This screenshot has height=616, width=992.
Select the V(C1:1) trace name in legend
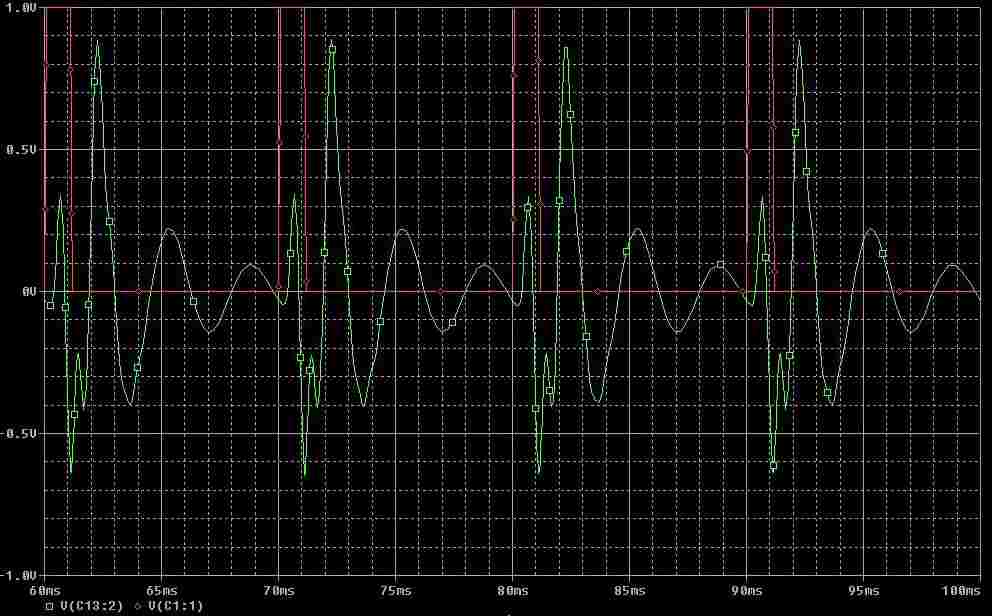coord(175,606)
